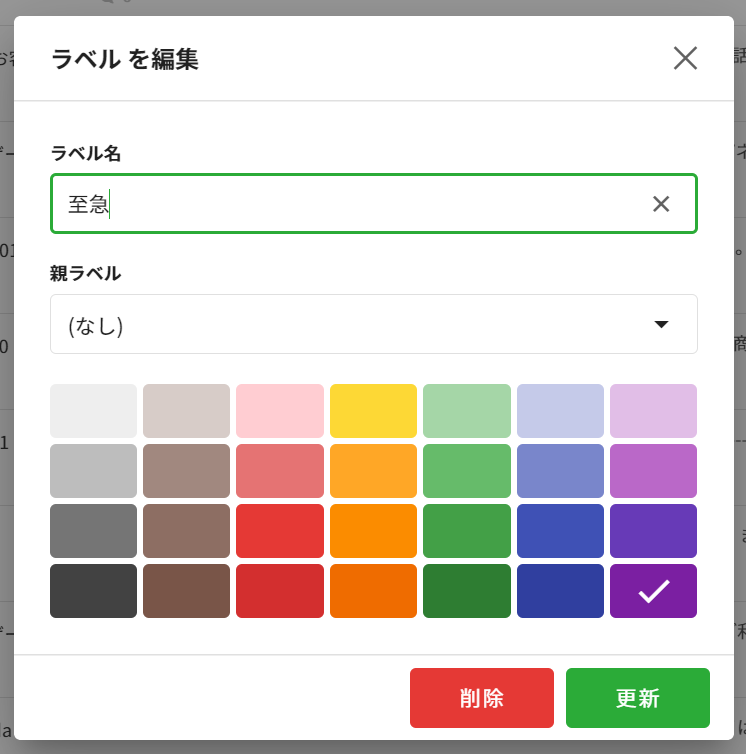
Task: Pick the light green color swatch
Action: [x=467, y=411]
